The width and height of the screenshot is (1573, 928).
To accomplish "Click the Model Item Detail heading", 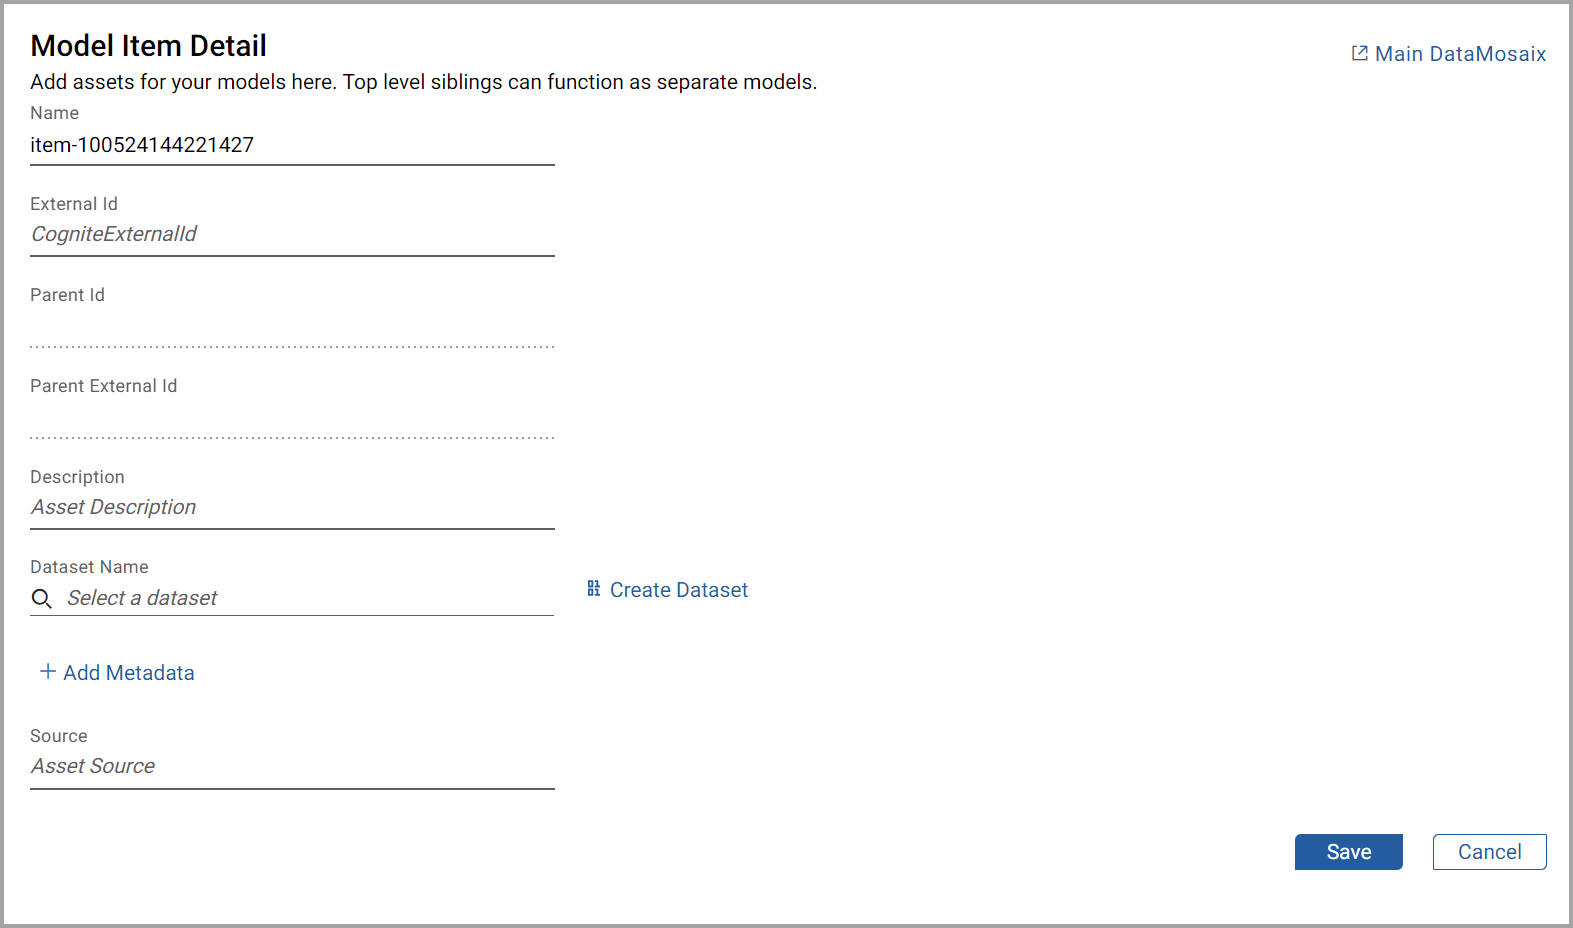I will tap(149, 46).
